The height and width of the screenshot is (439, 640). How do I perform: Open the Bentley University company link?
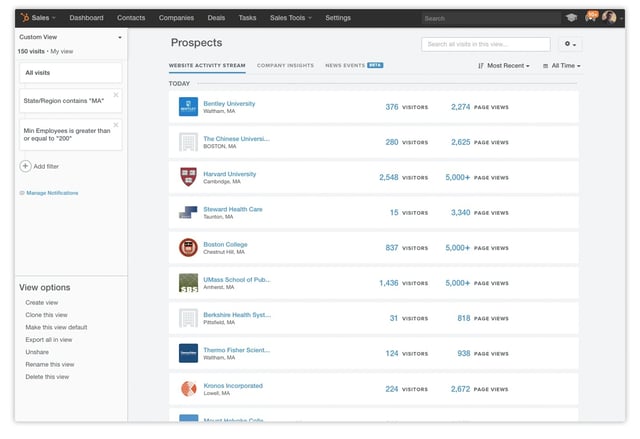[x=229, y=104]
